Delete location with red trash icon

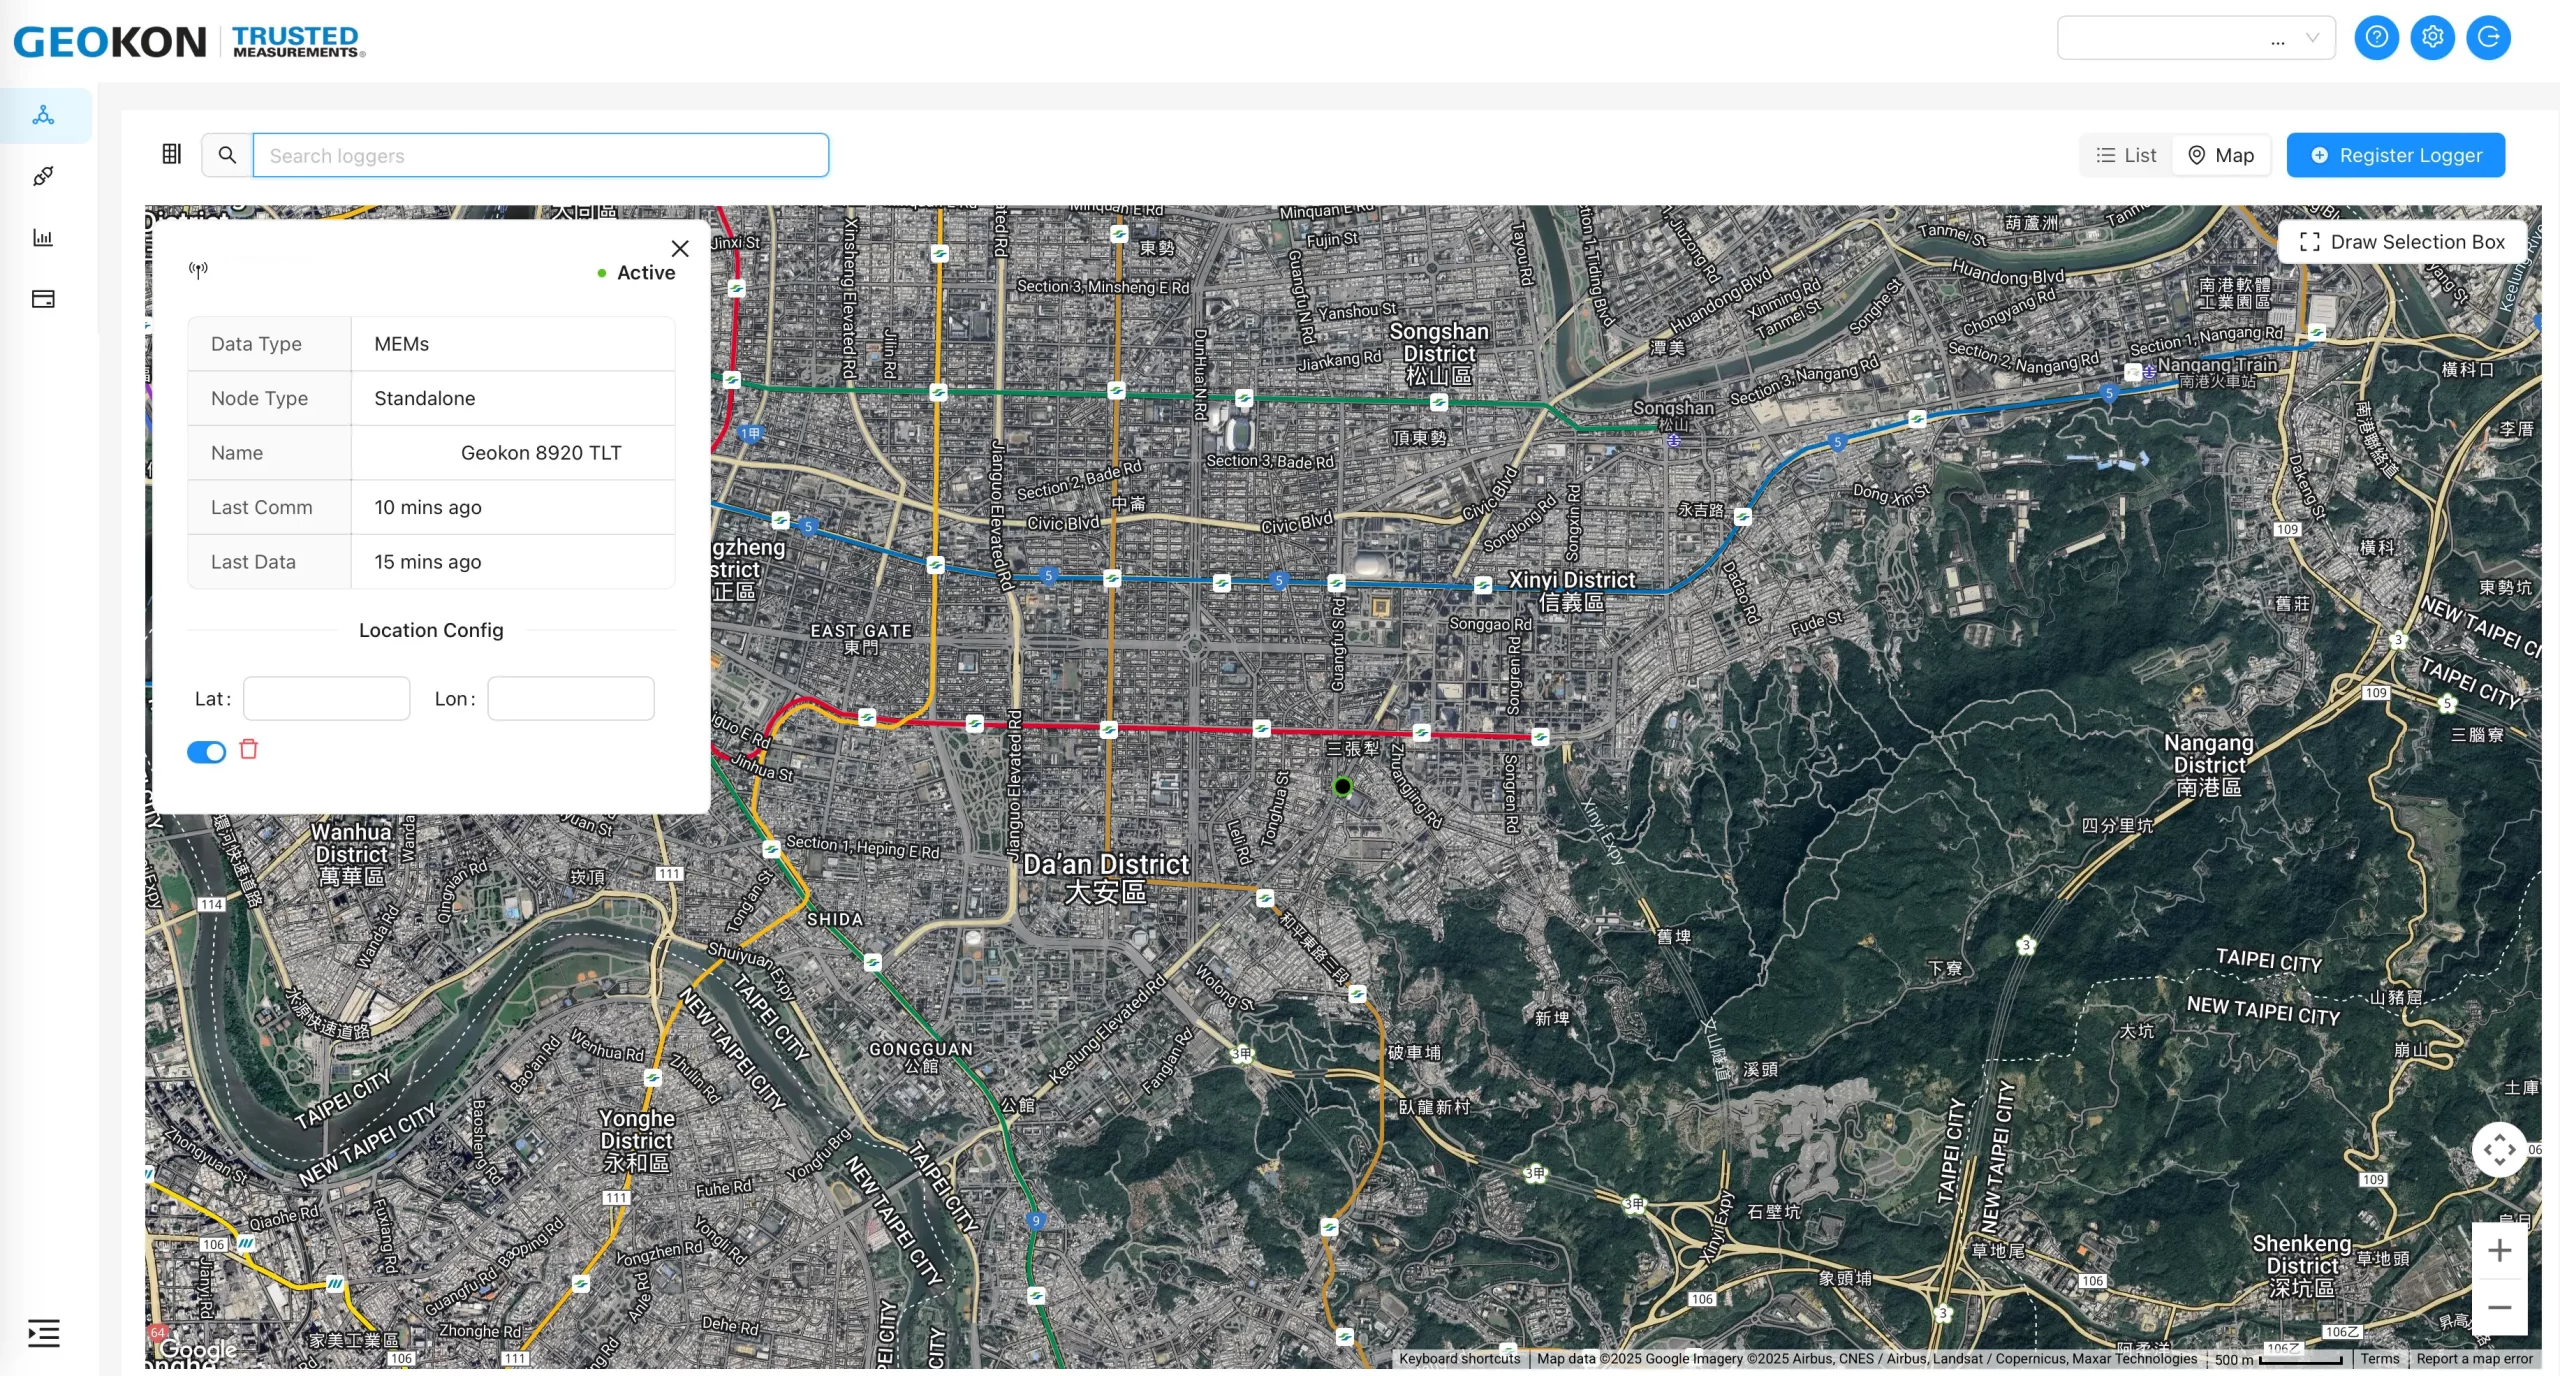(249, 749)
